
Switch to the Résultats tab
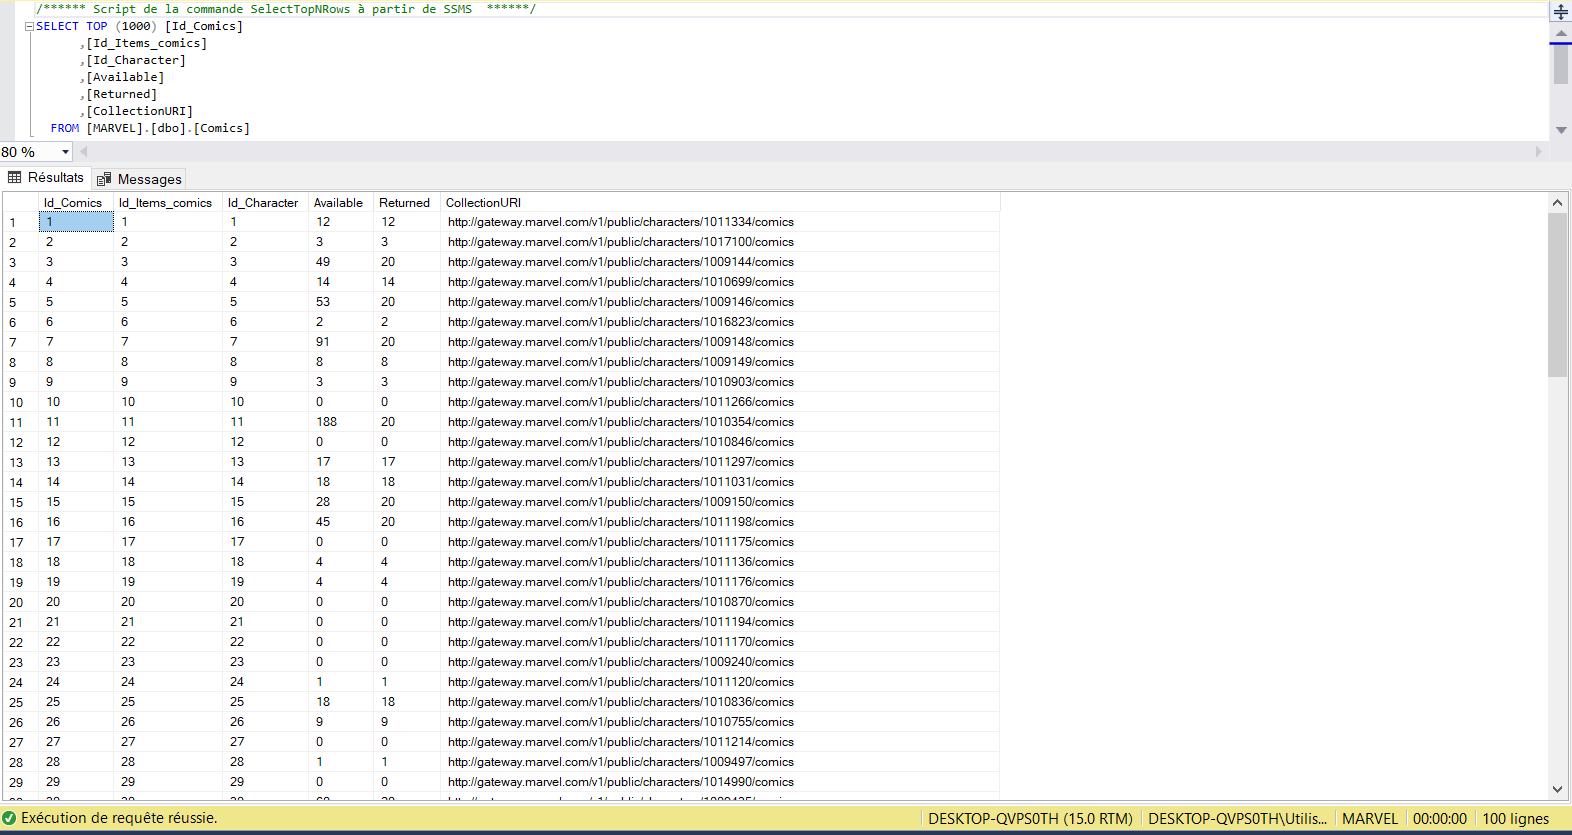click(46, 178)
